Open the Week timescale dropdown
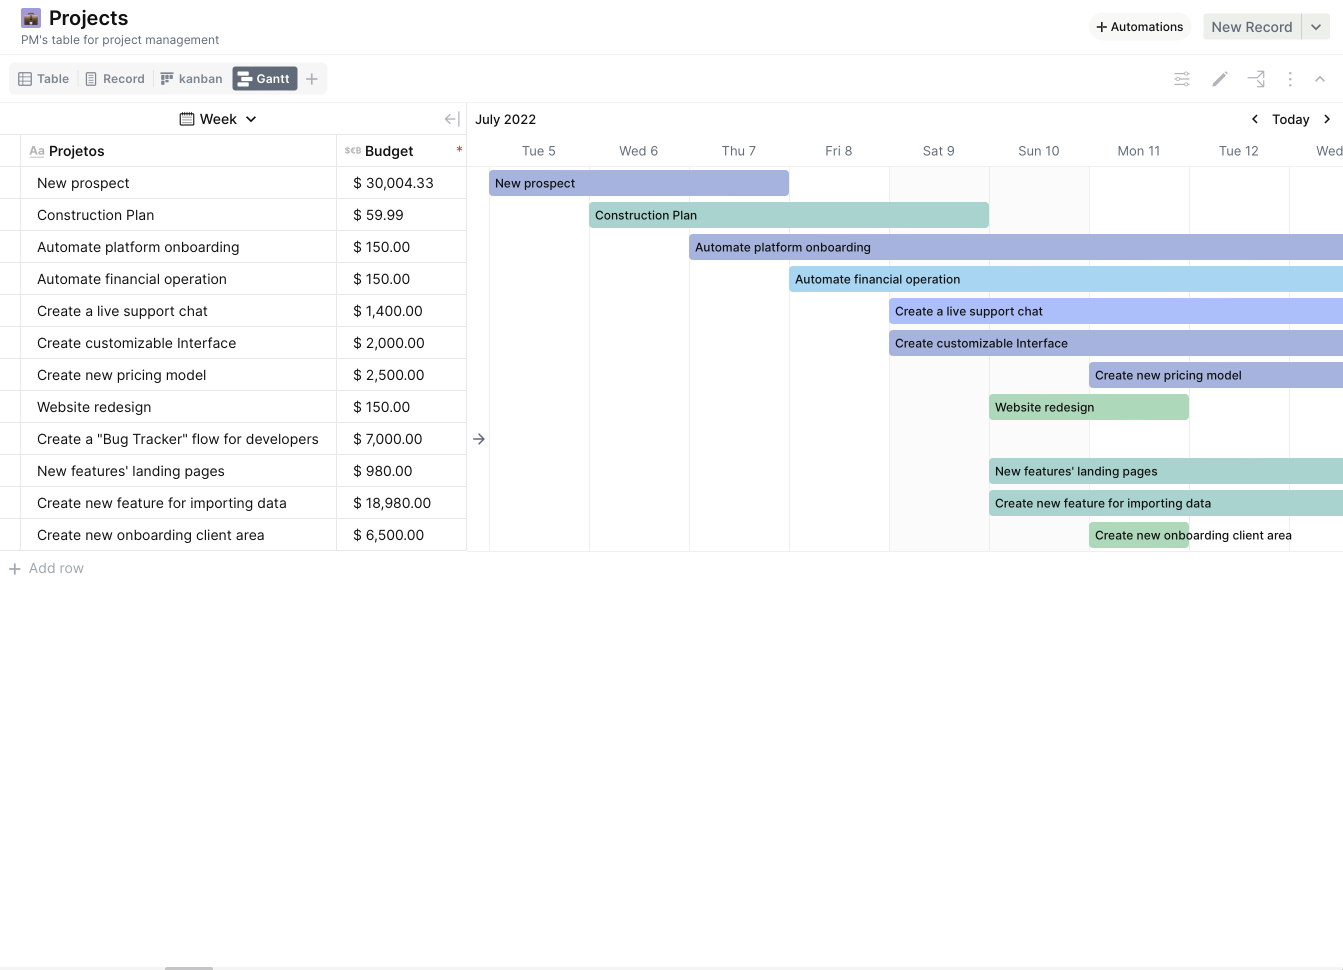 [x=218, y=119]
